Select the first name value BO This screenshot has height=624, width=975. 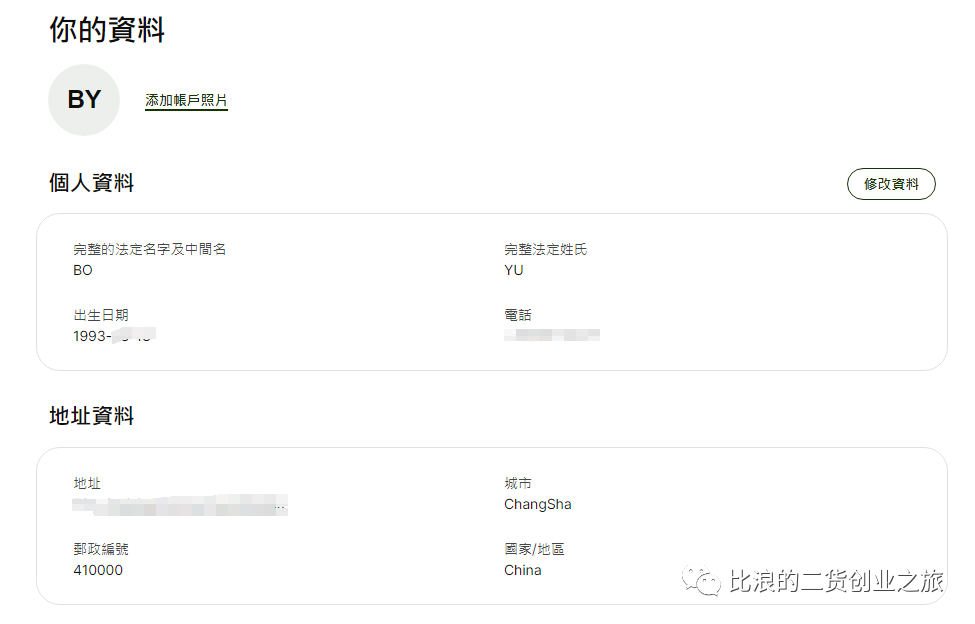(83, 270)
